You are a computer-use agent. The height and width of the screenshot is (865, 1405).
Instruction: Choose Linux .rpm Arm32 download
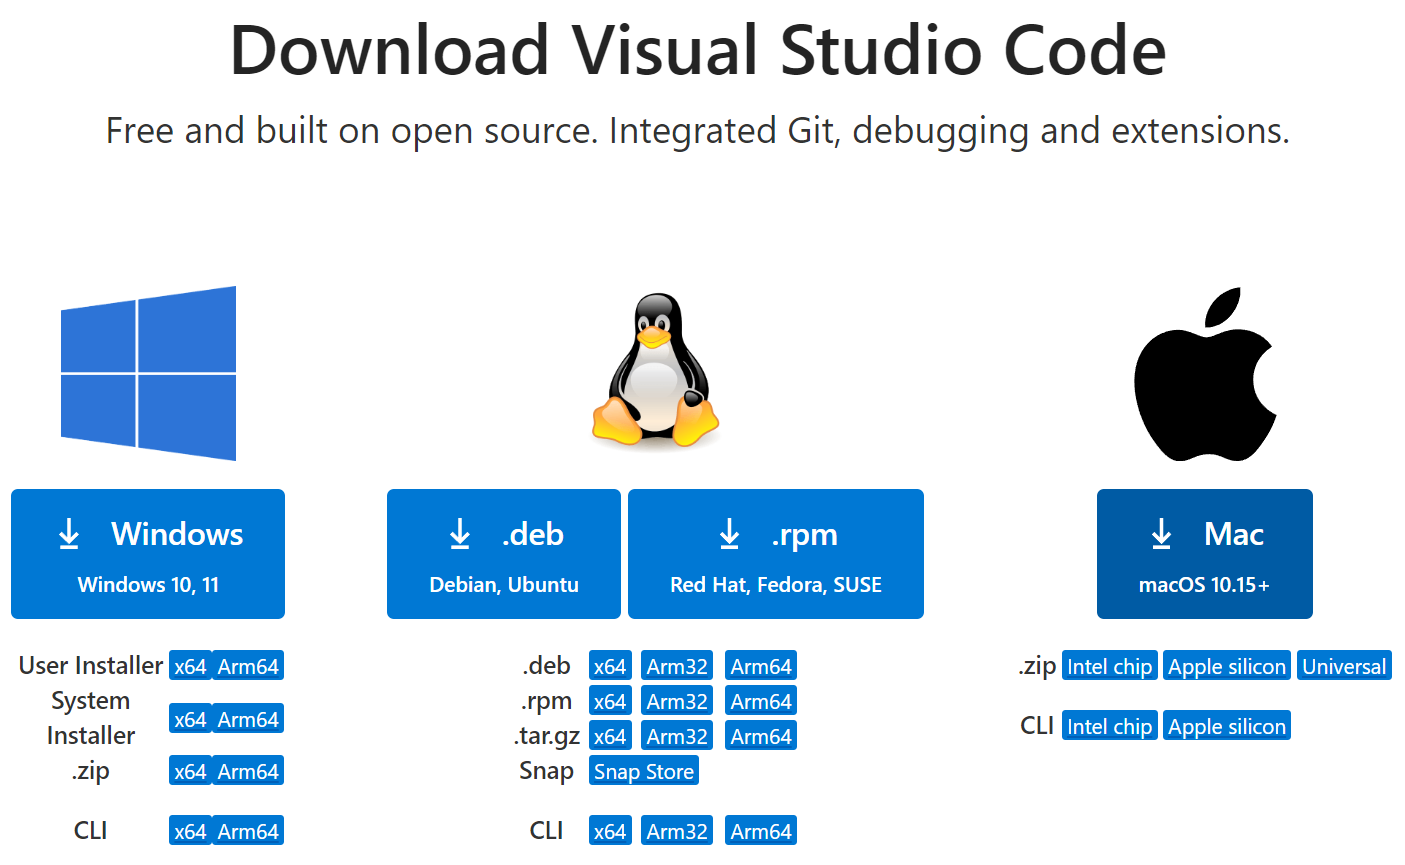tap(677, 701)
